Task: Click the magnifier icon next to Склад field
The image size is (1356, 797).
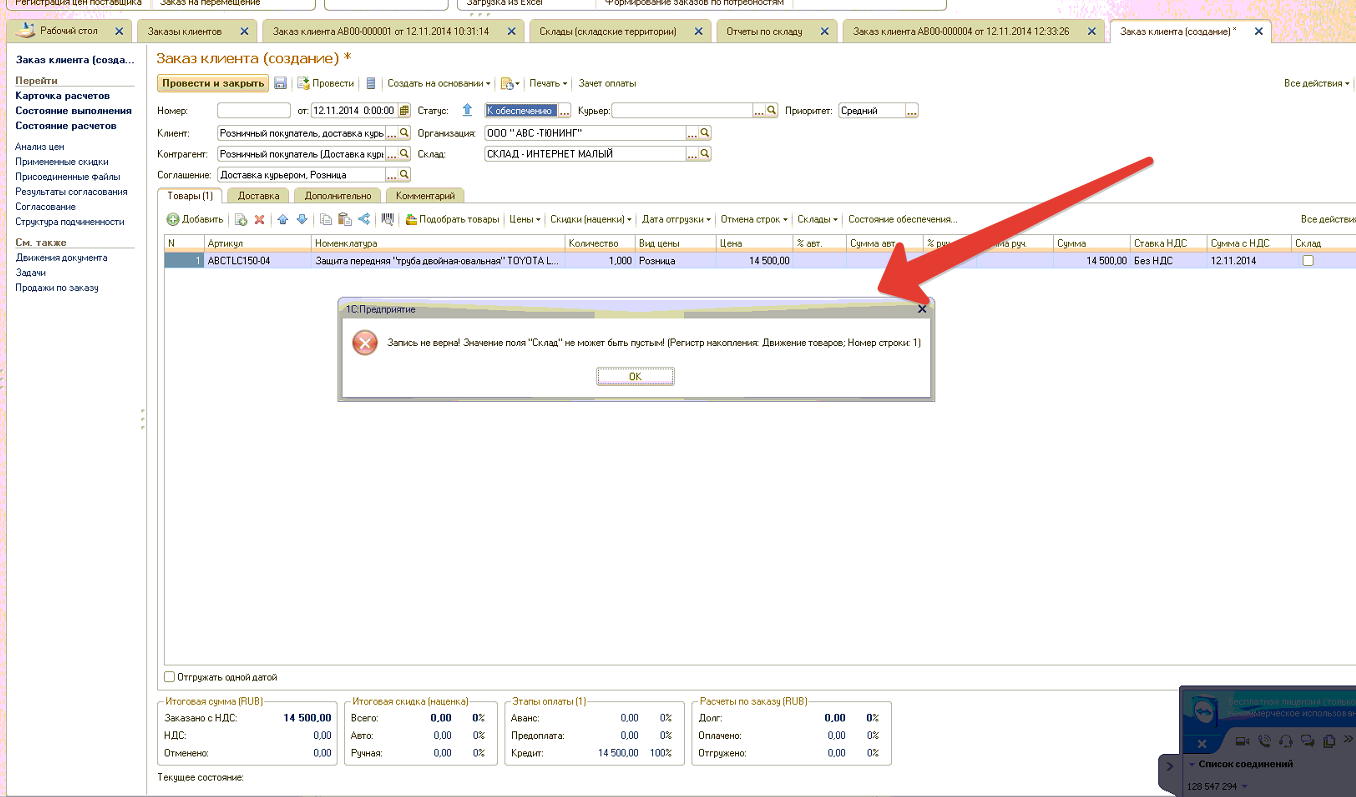Action: [x=704, y=154]
